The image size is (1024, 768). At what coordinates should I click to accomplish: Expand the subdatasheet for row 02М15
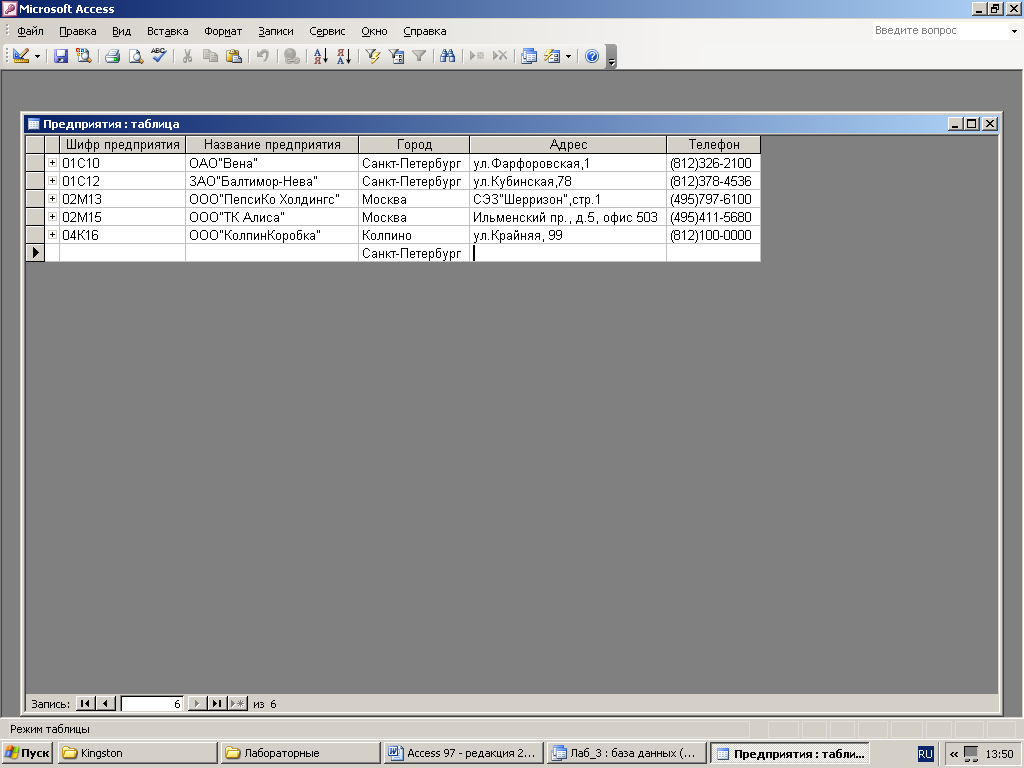(52, 216)
